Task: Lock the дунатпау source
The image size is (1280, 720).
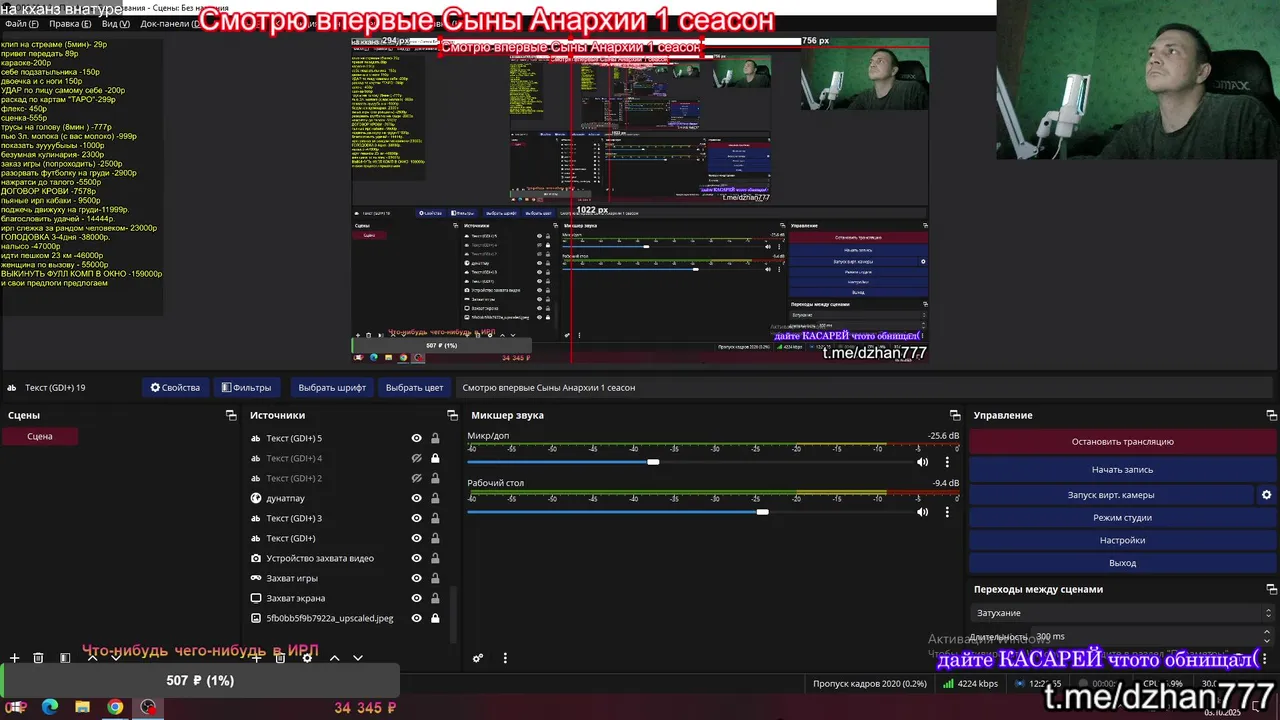Action: 435,498
